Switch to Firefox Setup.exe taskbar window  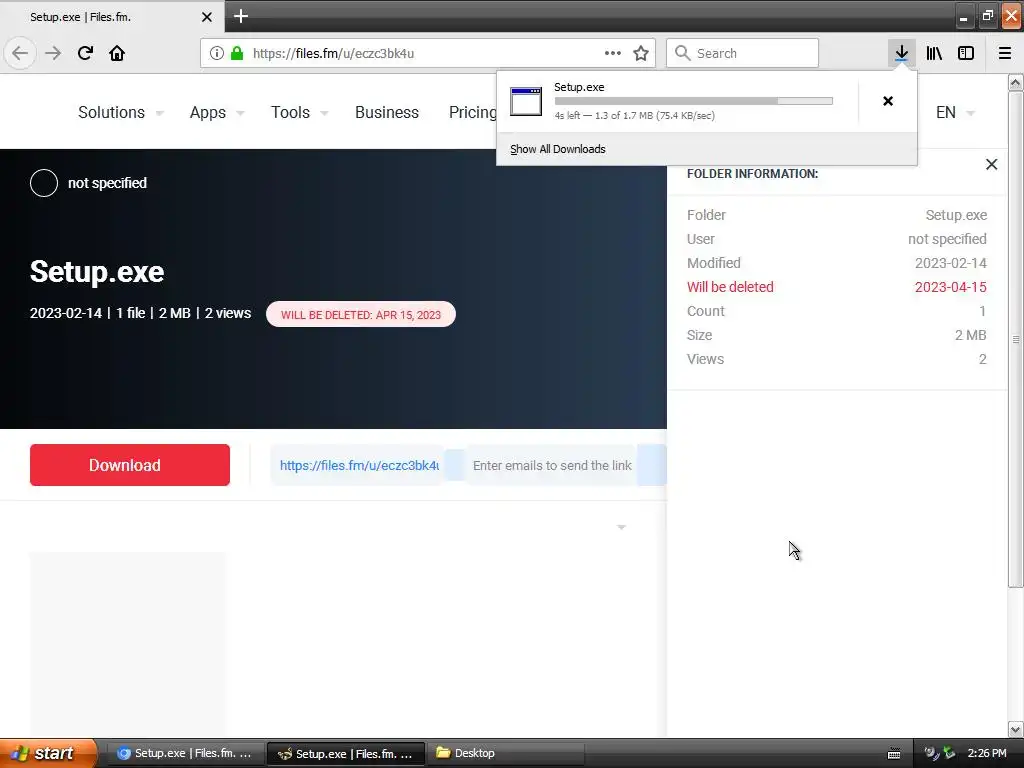[x=346, y=754]
